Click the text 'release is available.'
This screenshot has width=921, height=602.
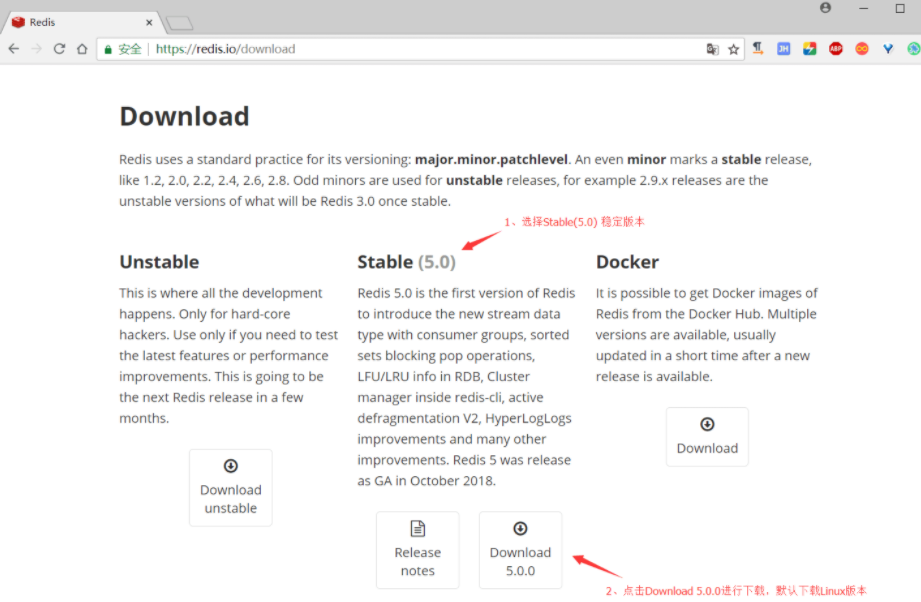[654, 376]
